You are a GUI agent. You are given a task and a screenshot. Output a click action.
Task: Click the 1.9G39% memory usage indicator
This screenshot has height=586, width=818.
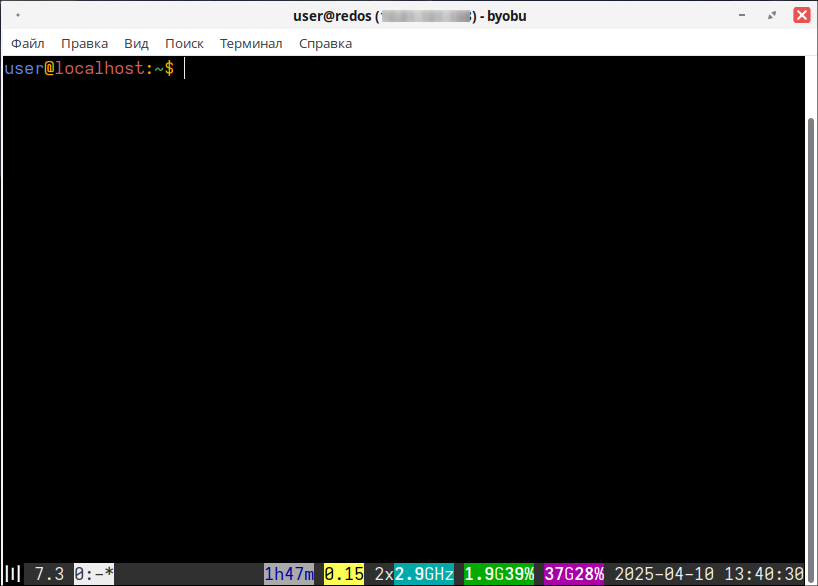[499, 574]
